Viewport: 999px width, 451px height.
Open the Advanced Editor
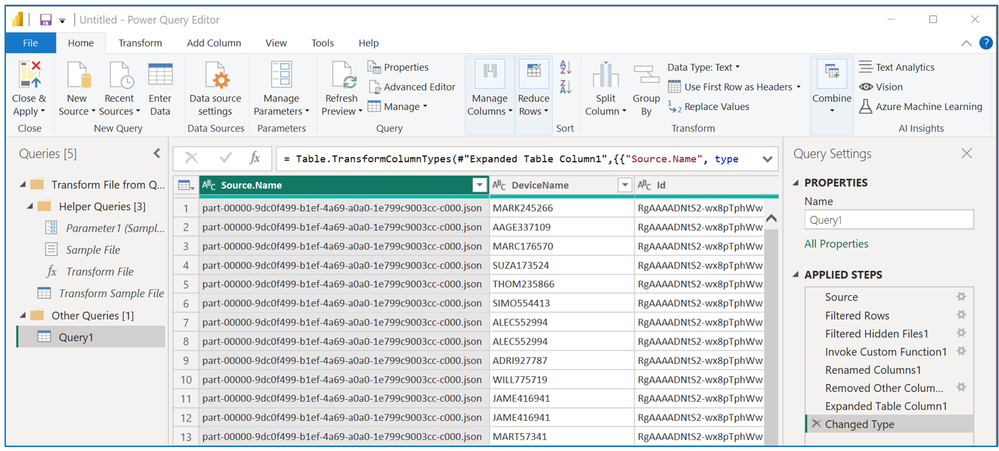point(412,87)
